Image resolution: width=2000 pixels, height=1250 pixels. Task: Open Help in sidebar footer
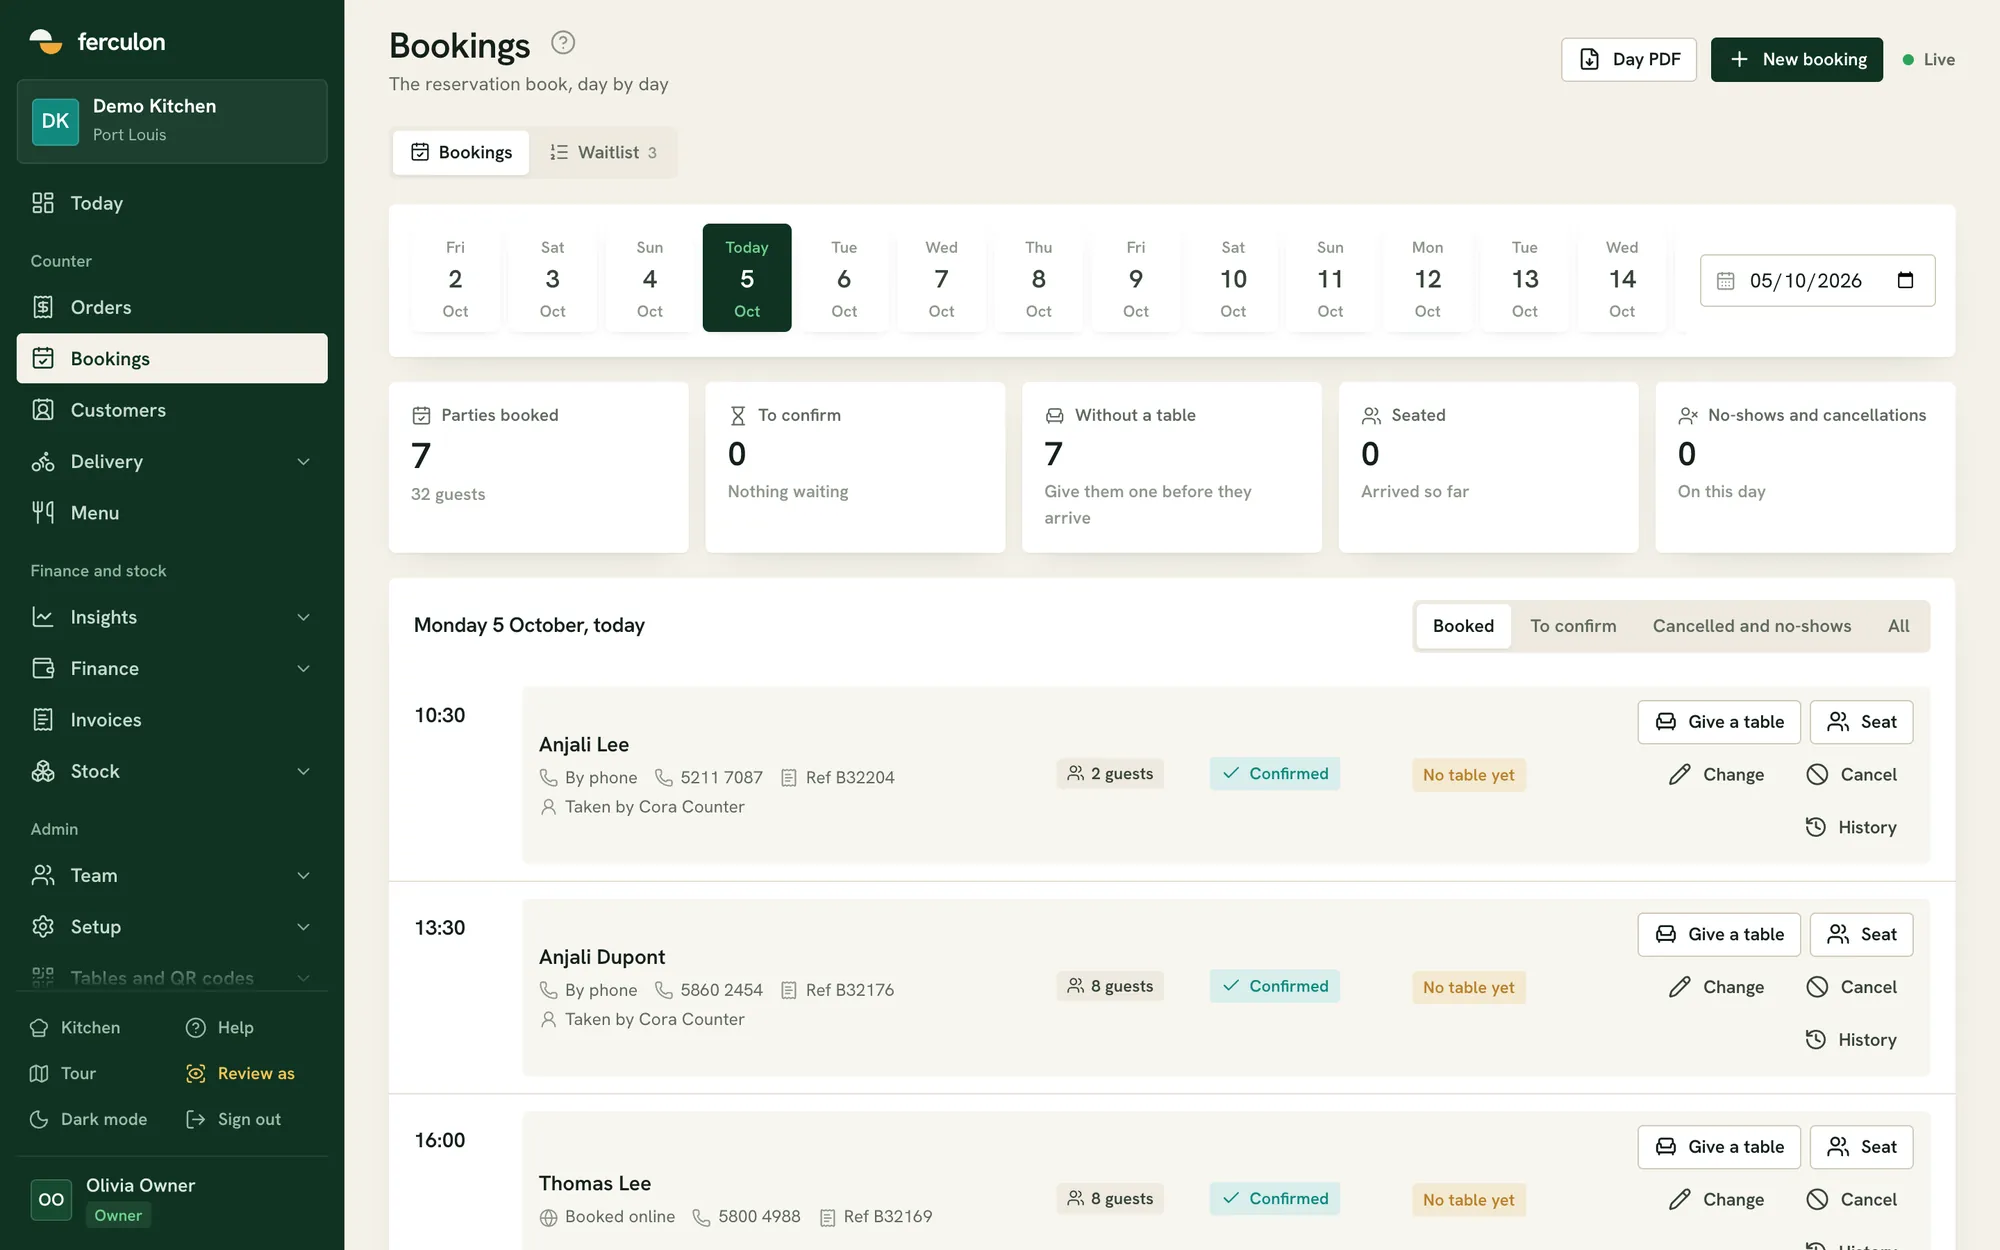[x=221, y=1027]
